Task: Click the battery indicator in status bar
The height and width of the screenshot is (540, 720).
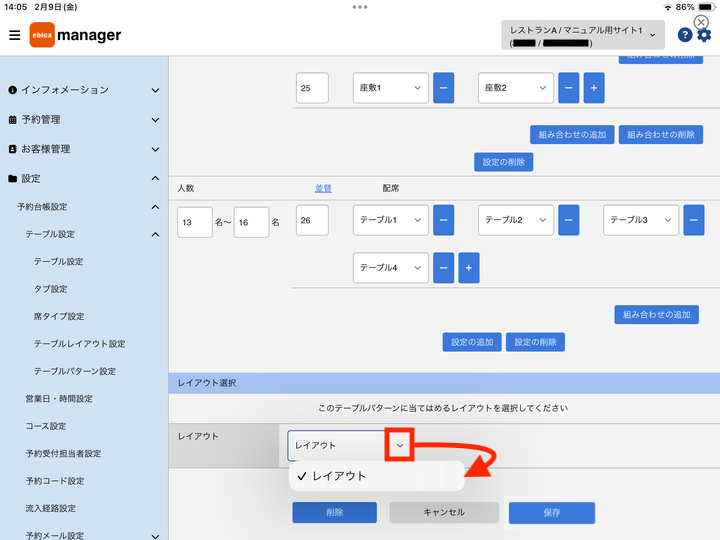Action: point(706,7)
